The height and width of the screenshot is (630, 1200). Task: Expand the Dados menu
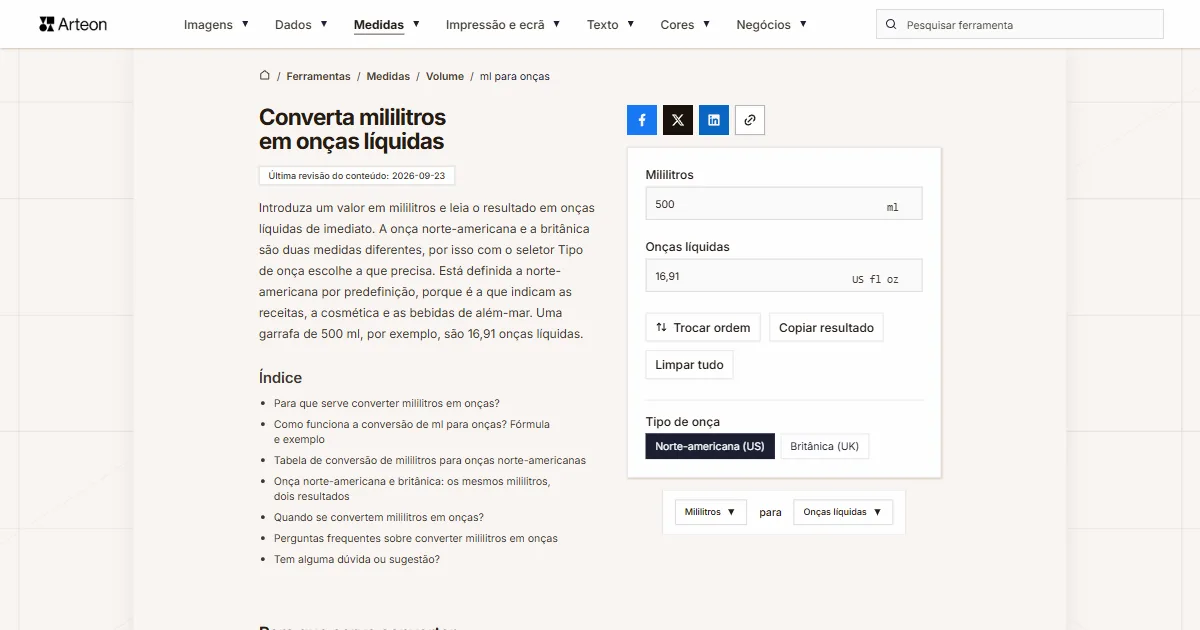(x=301, y=25)
